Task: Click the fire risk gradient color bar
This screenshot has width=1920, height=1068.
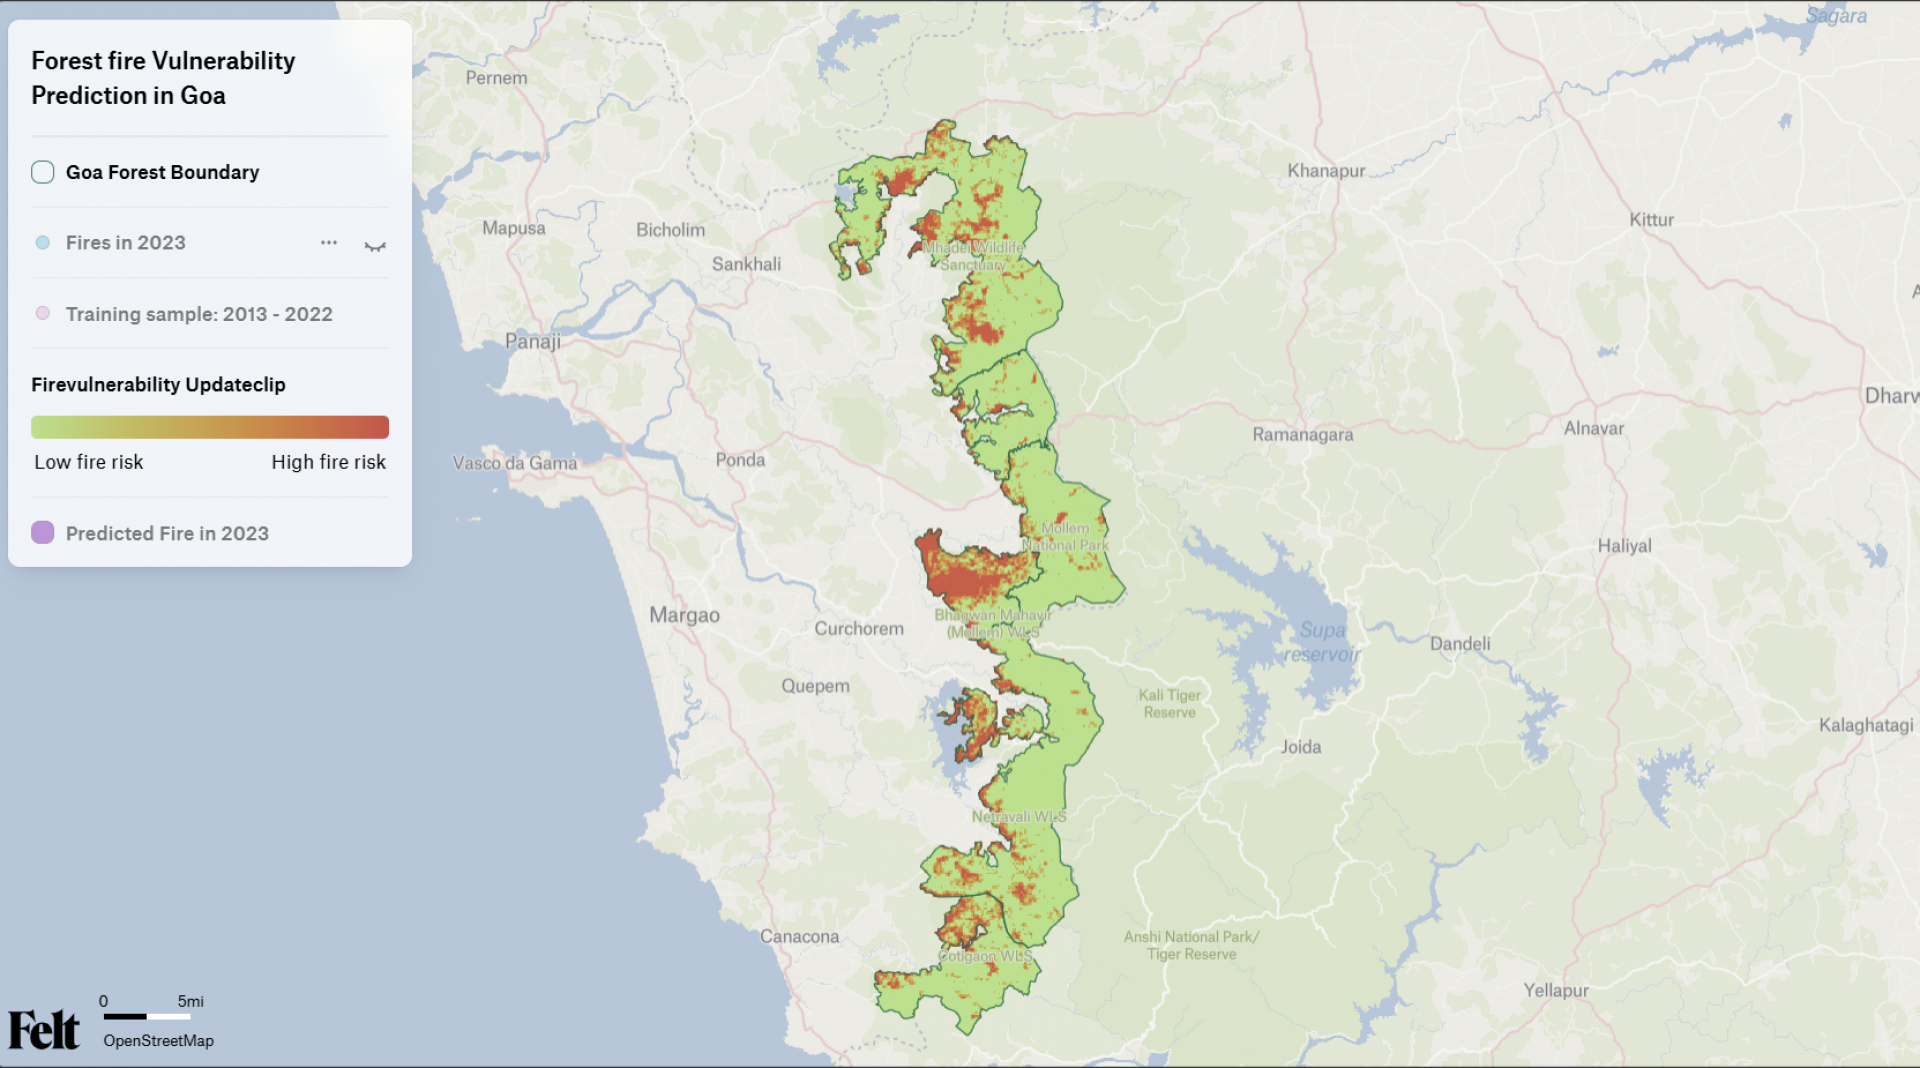Action: (x=210, y=427)
